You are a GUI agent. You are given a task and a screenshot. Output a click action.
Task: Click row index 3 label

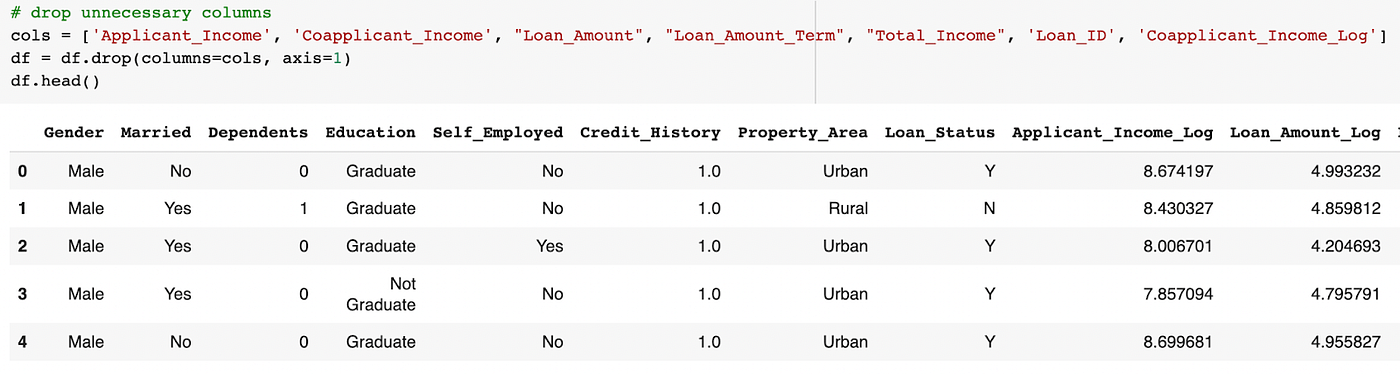pyautogui.click(x=22, y=294)
